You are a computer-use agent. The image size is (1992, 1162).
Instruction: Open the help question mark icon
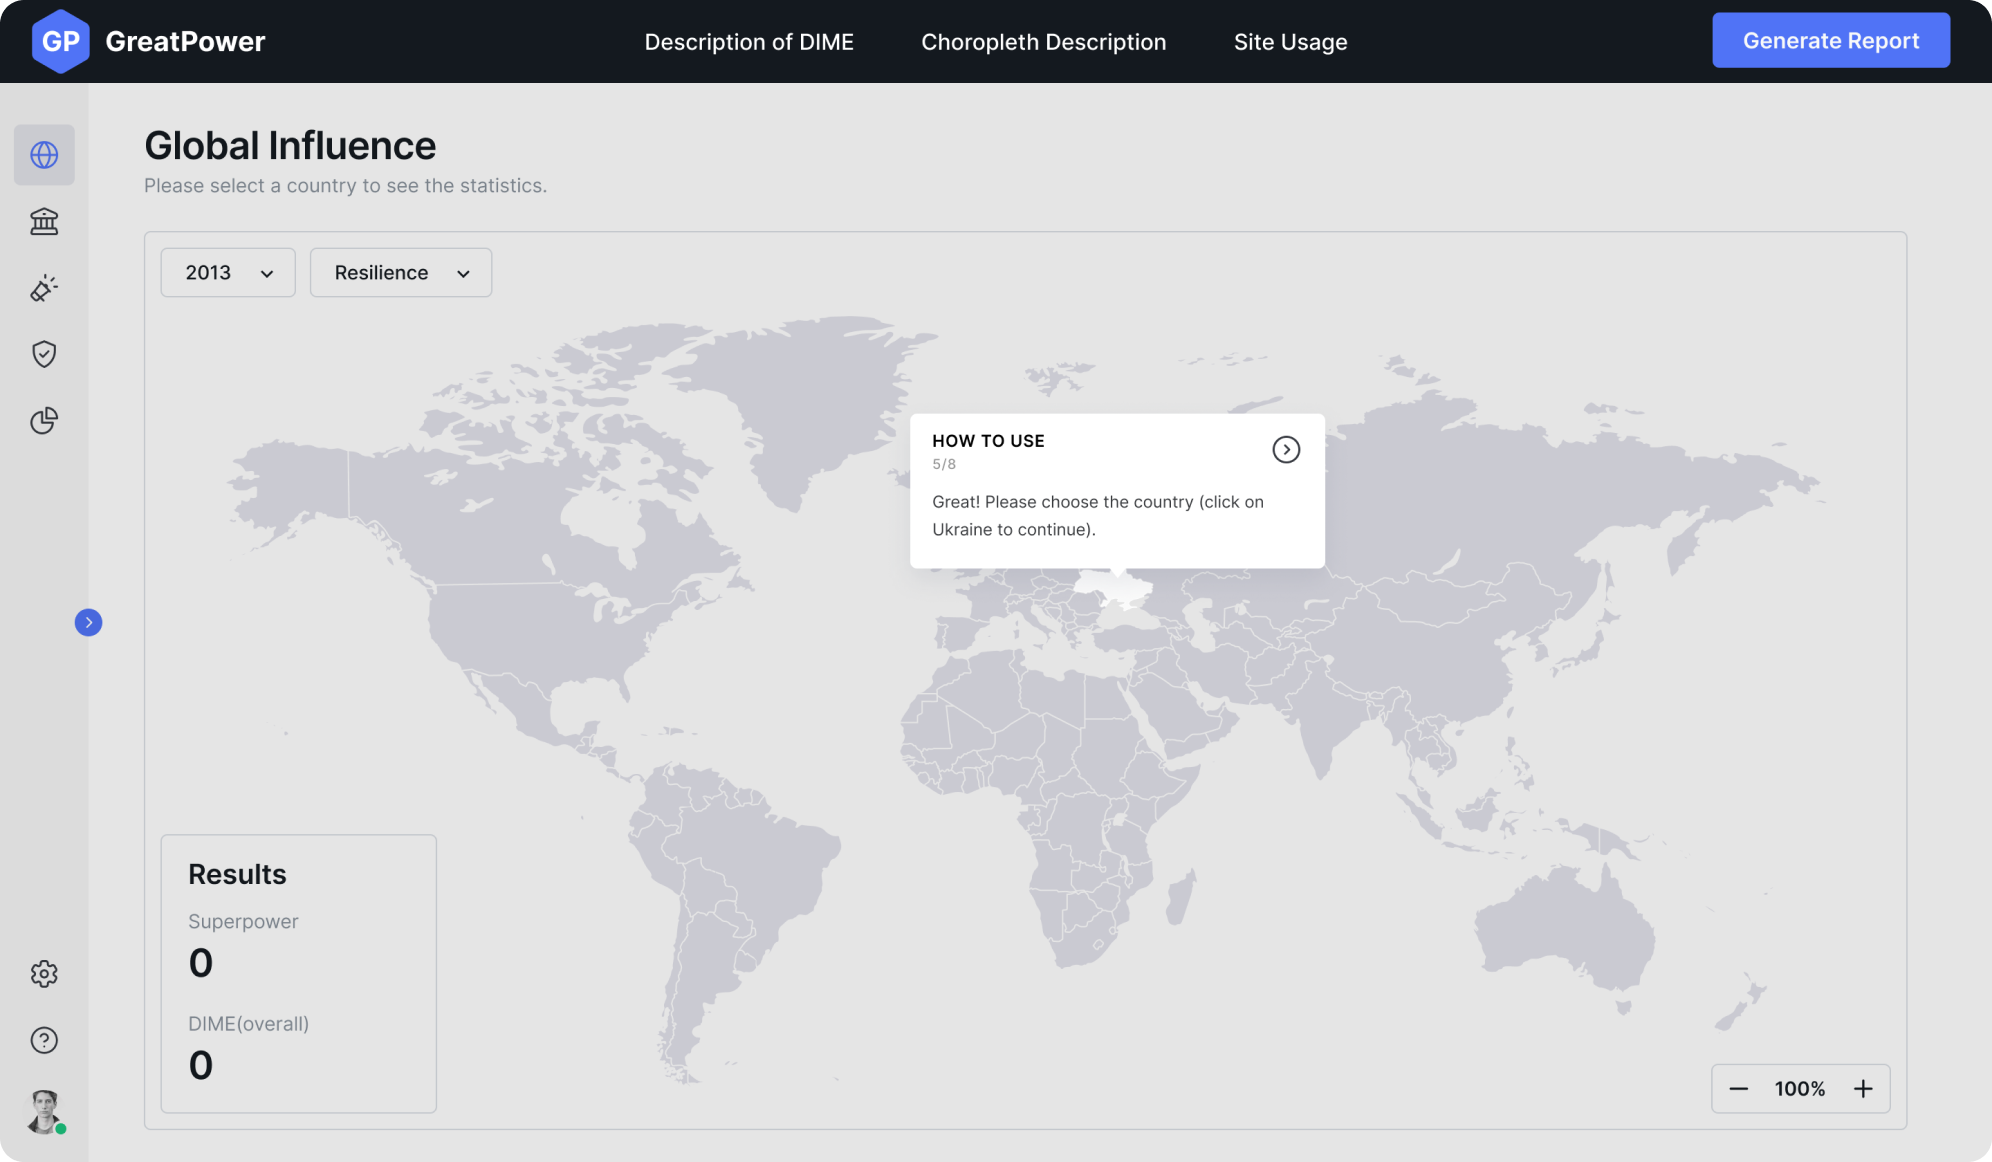[x=44, y=1040]
